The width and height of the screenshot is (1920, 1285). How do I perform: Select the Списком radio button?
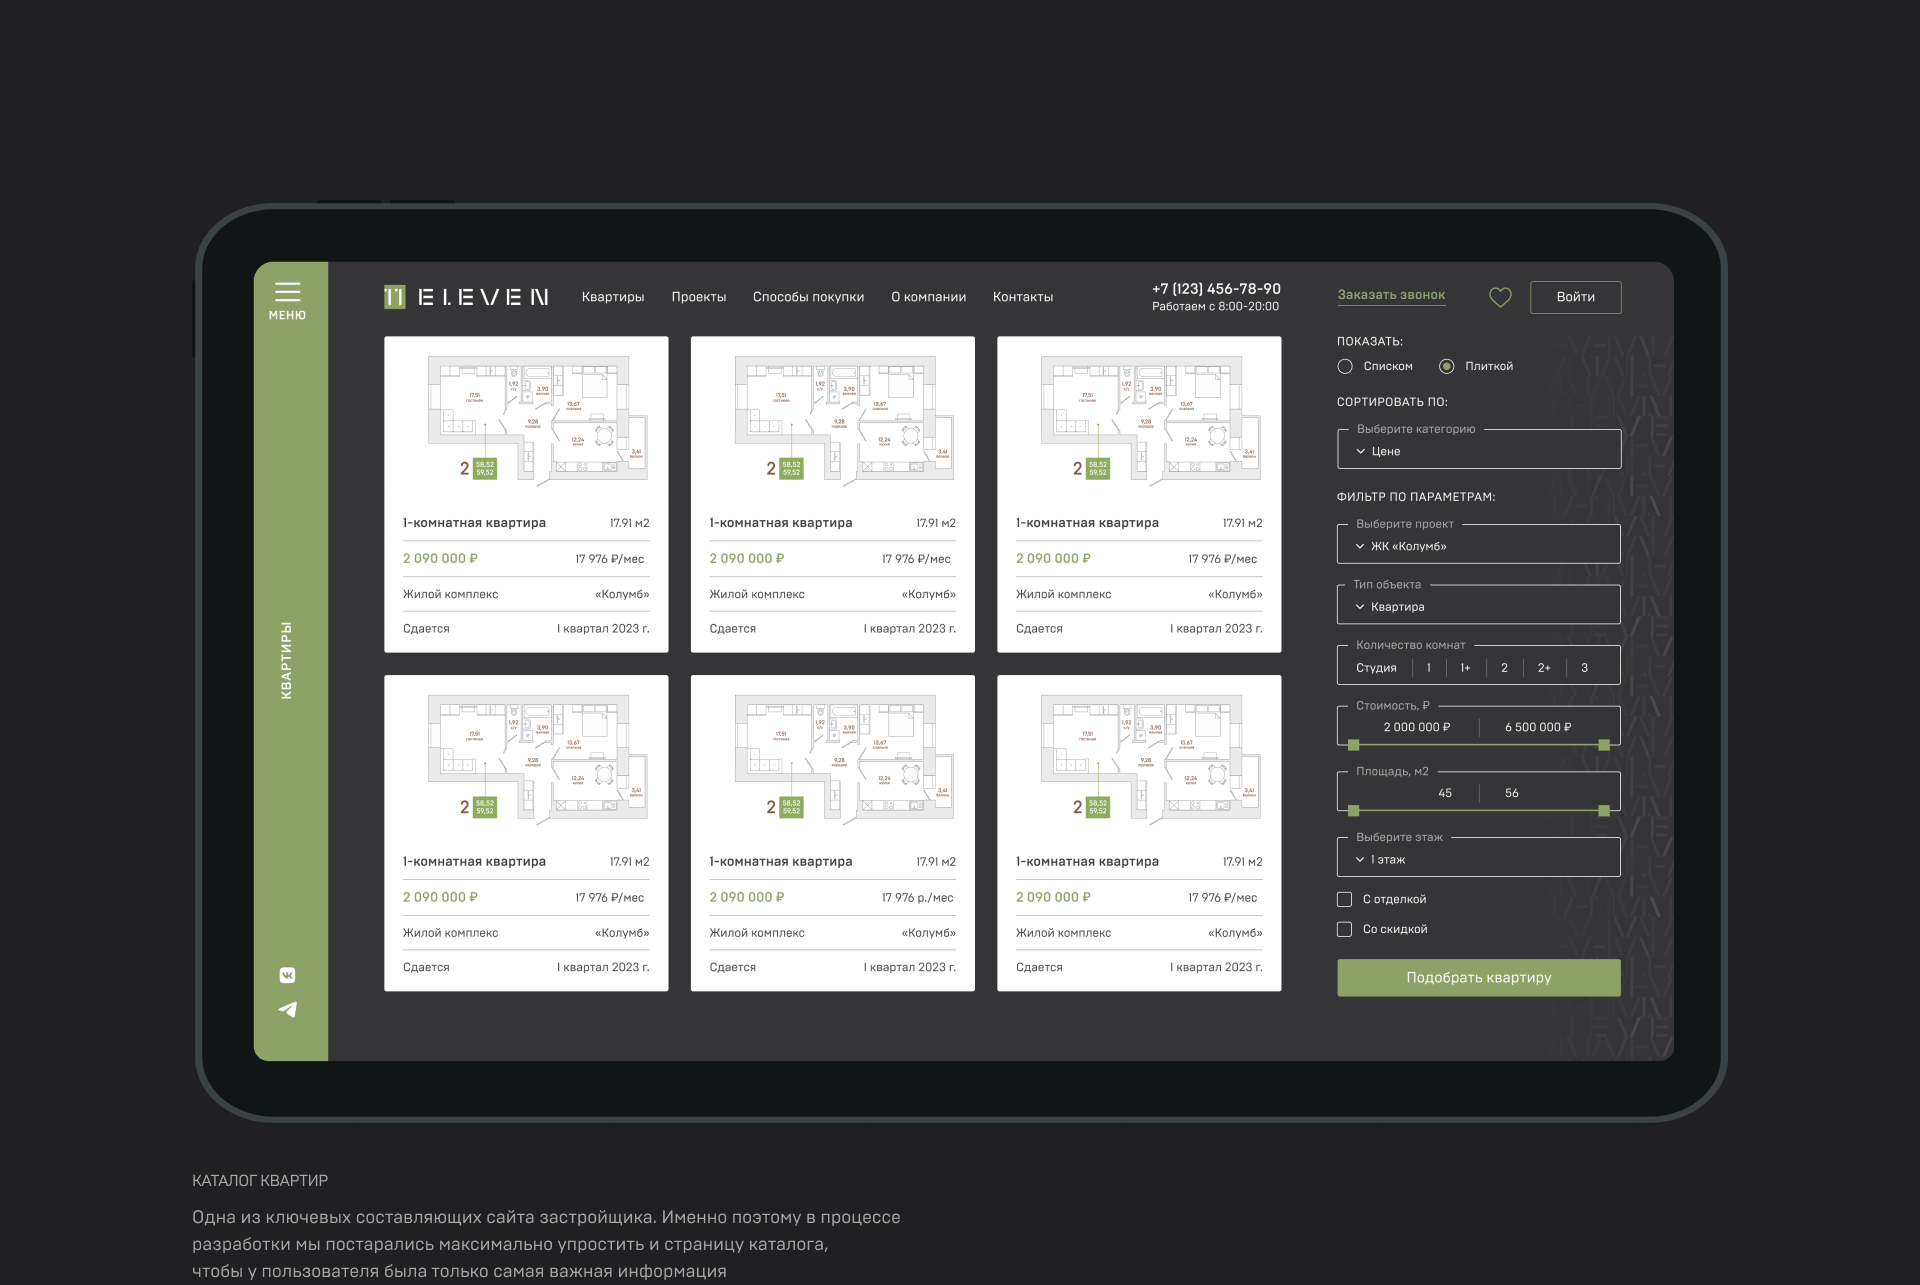pos(1345,367)
